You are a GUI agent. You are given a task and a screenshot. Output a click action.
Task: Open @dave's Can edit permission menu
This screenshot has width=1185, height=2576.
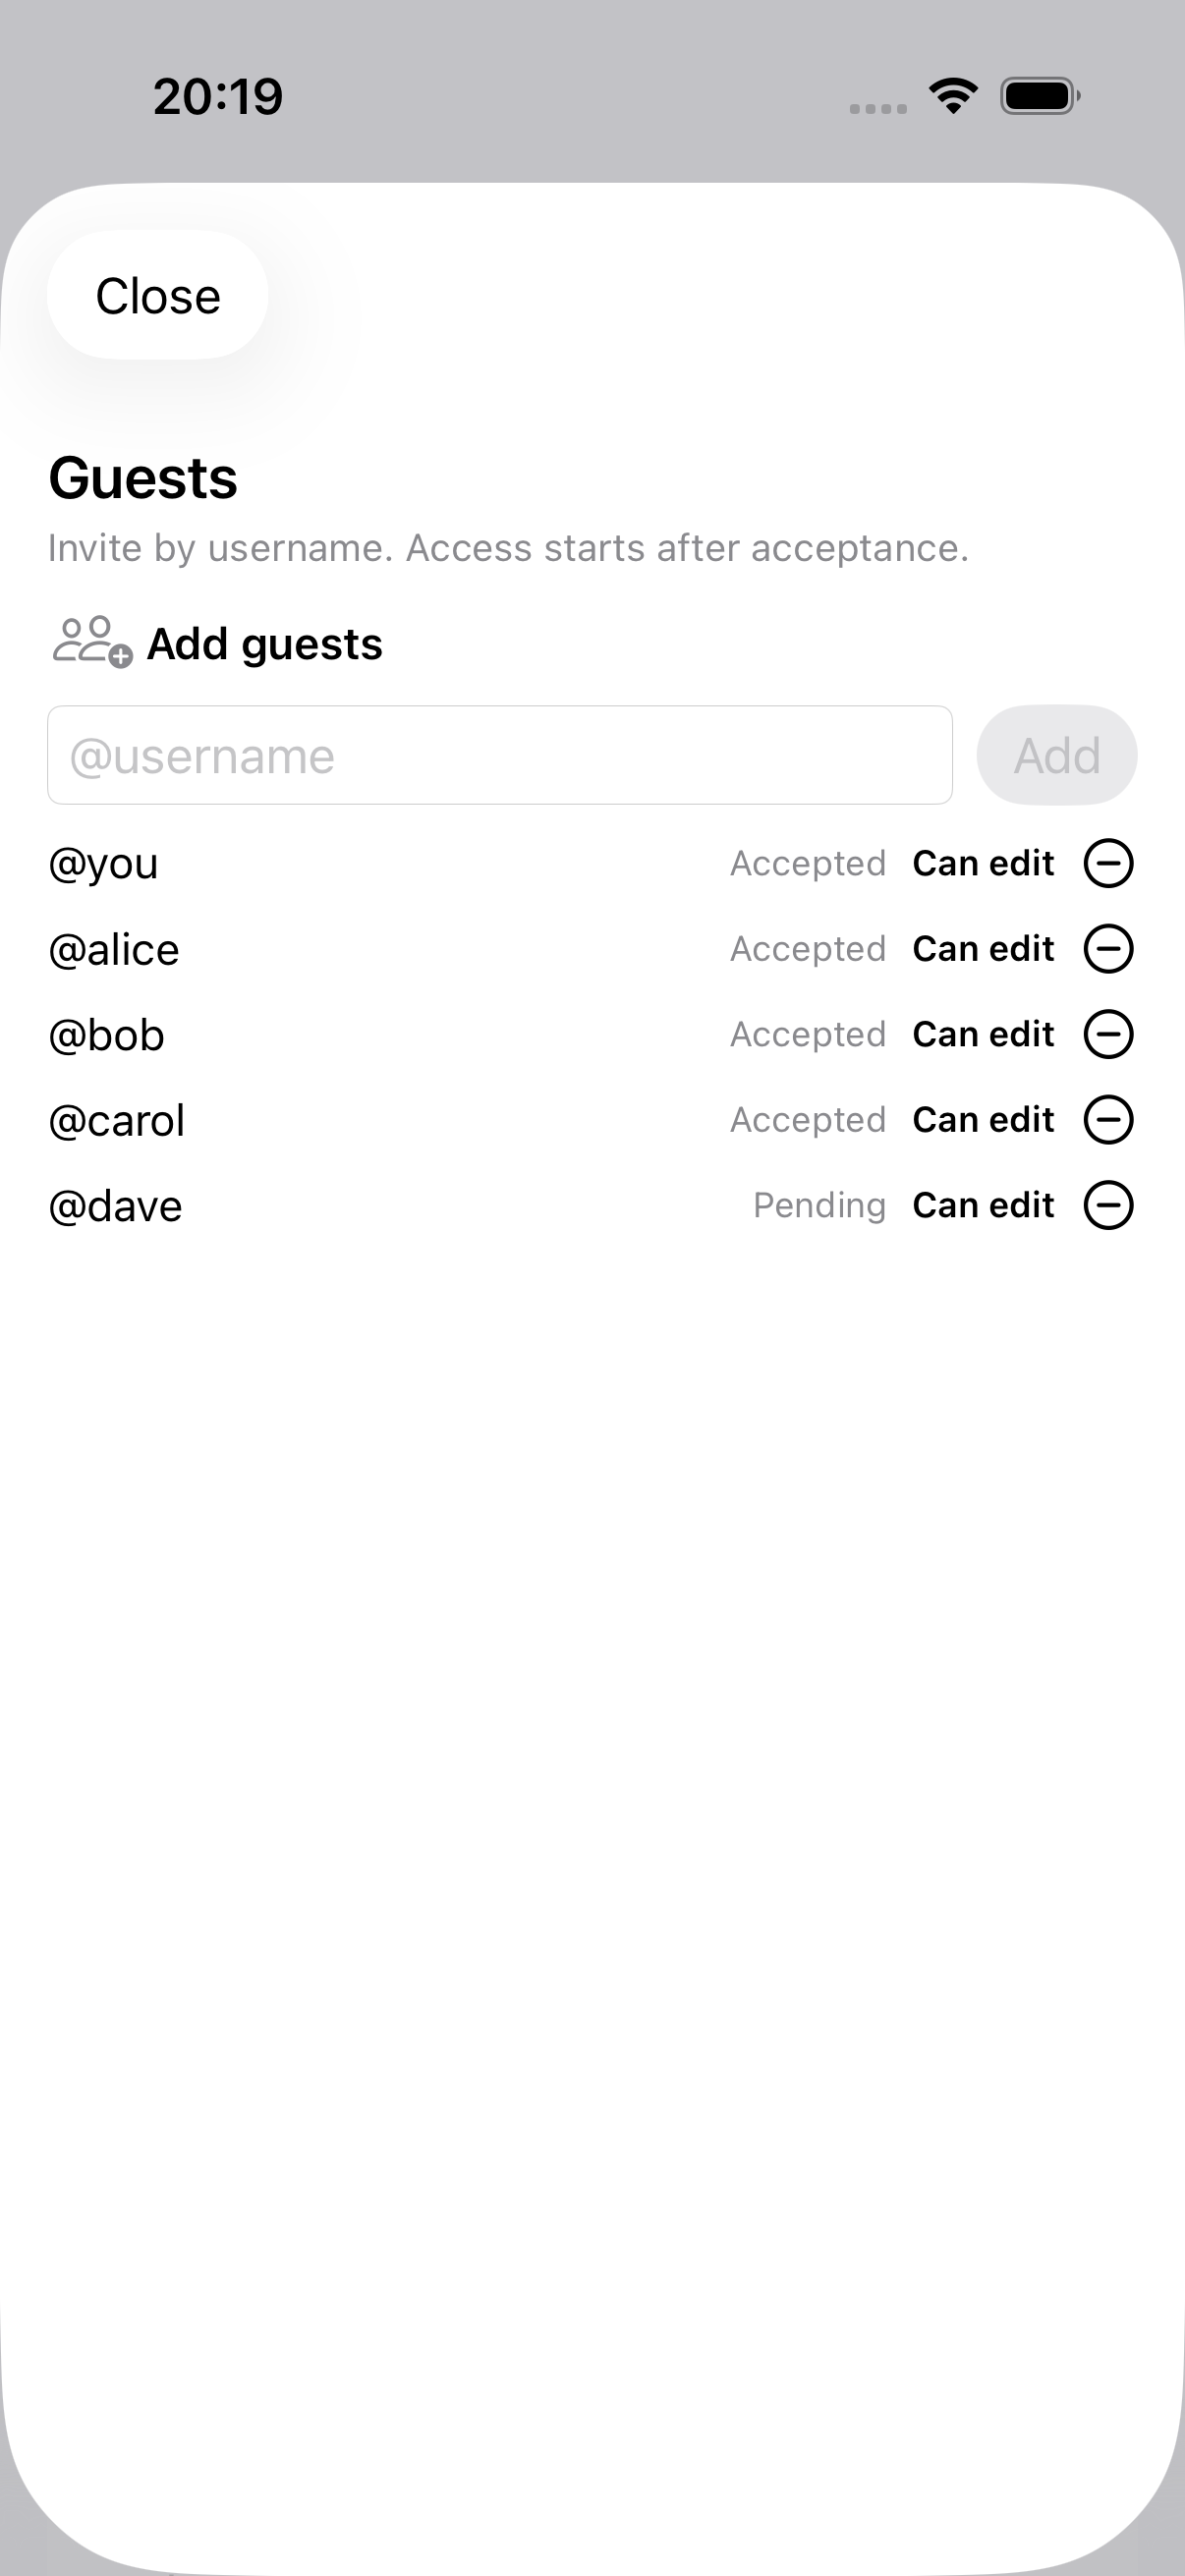pos(983,1205)
